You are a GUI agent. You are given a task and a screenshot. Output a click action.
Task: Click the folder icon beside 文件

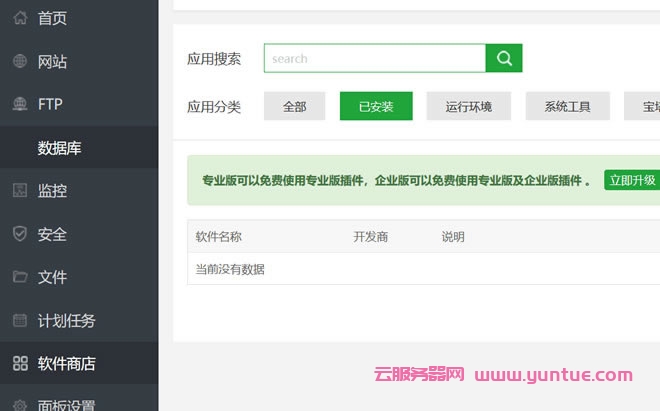click(x=20, y=277)
